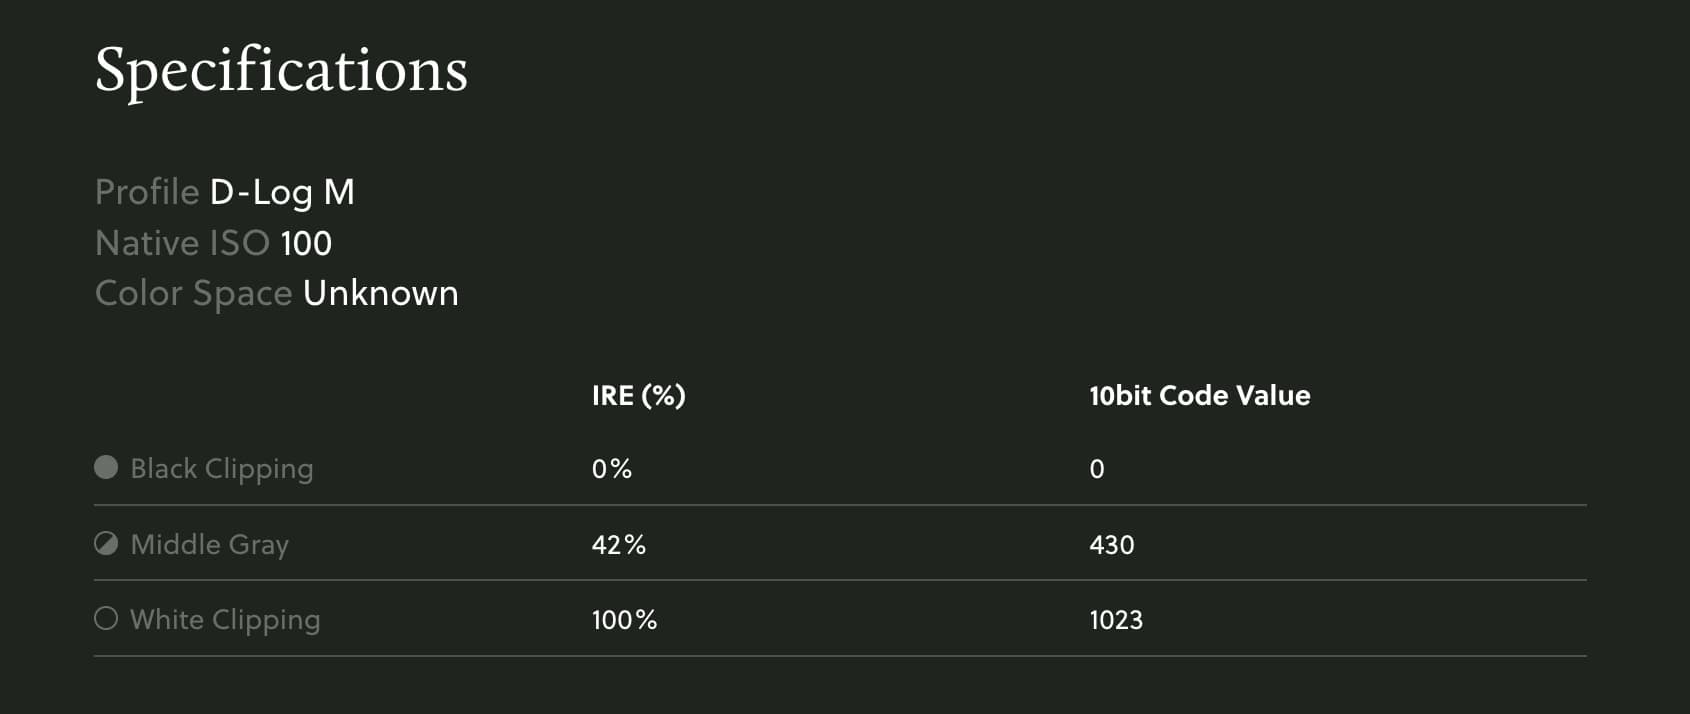
Task: Click the D-Log M profile value
Action: (x=282, y=192)
